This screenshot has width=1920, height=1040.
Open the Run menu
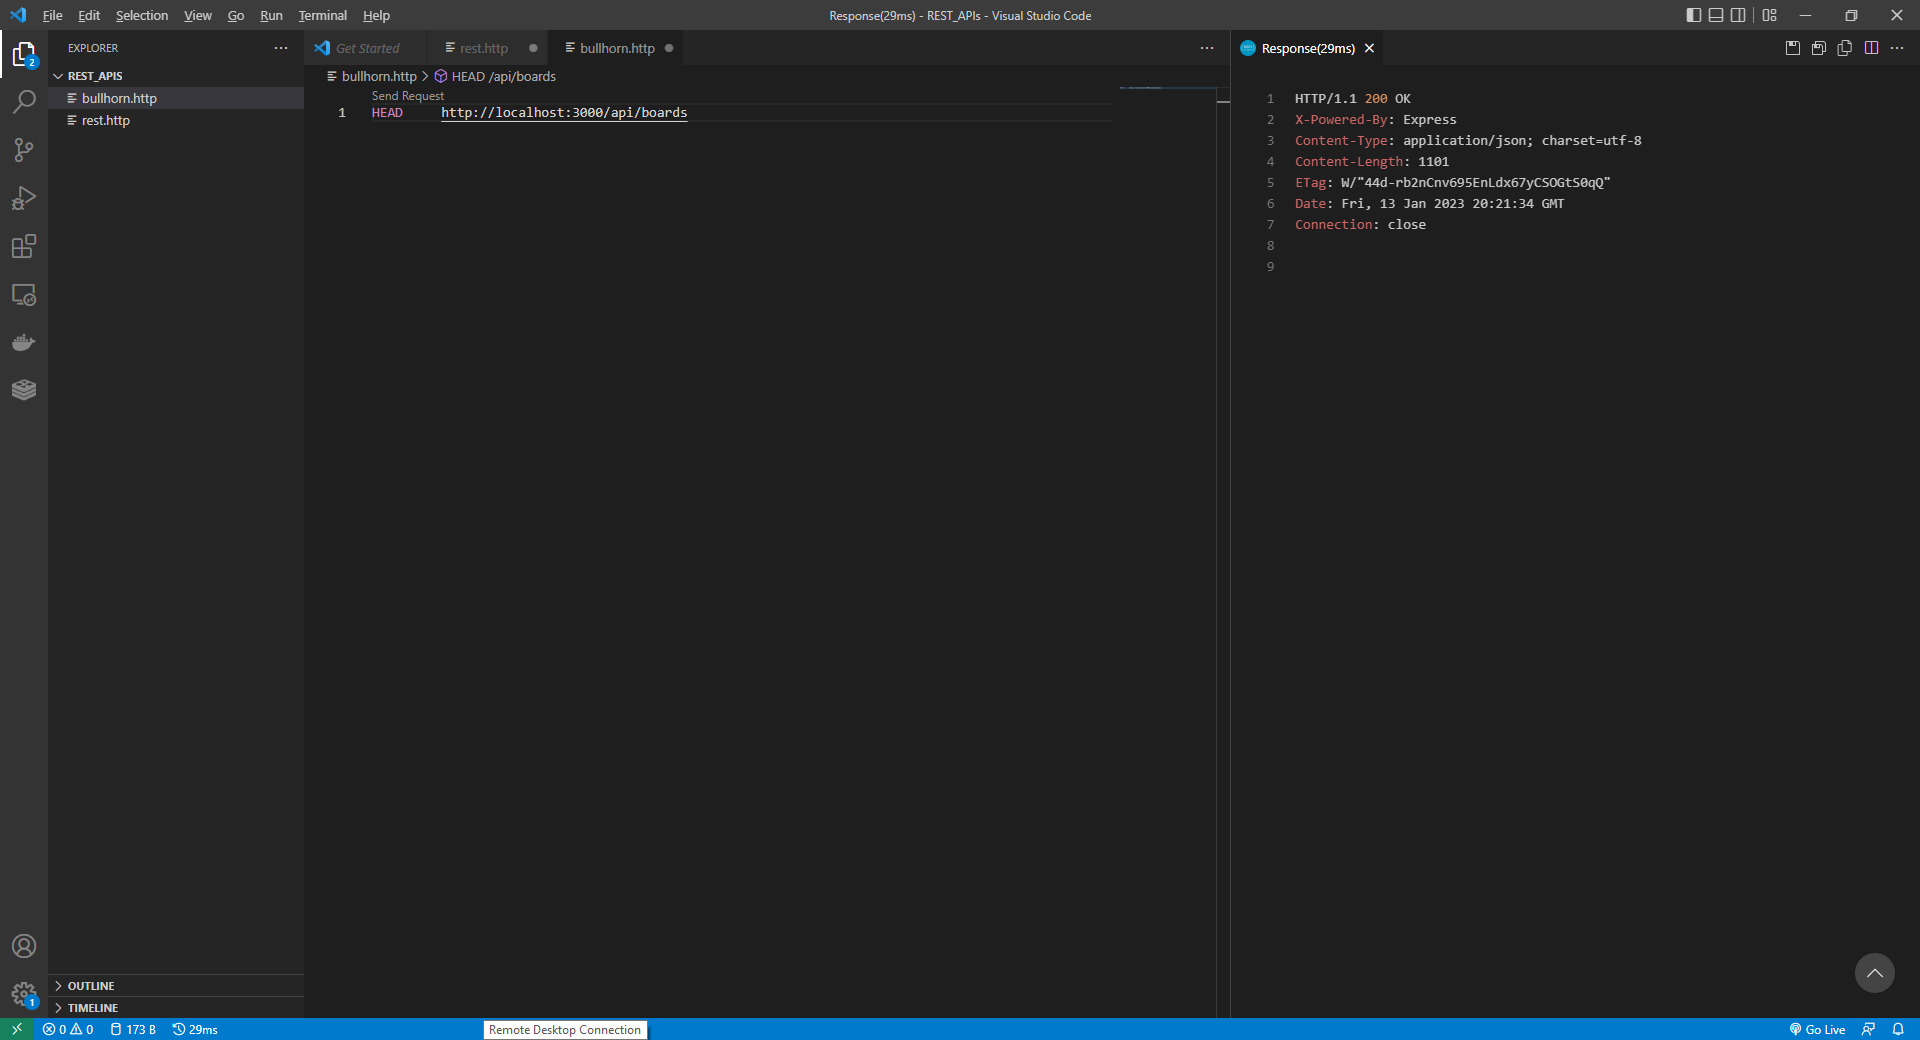point(271,15)
